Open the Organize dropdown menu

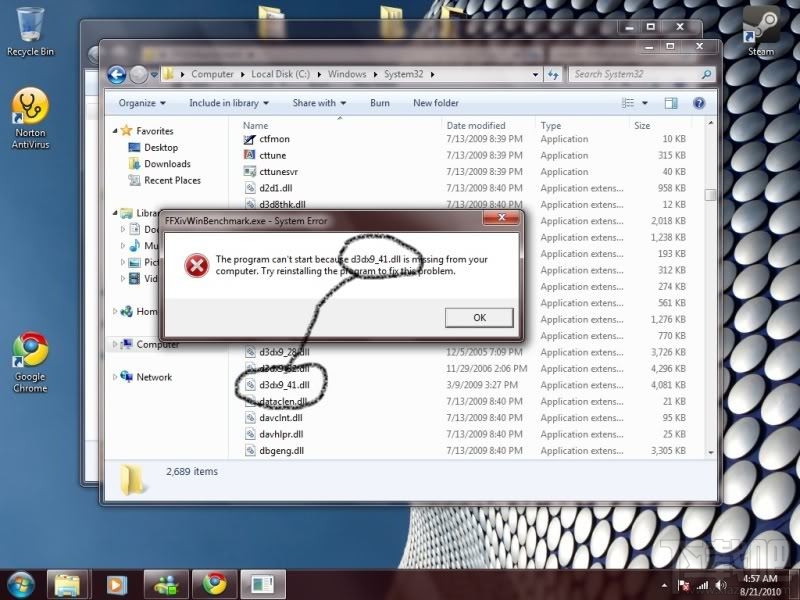point(142,103)
